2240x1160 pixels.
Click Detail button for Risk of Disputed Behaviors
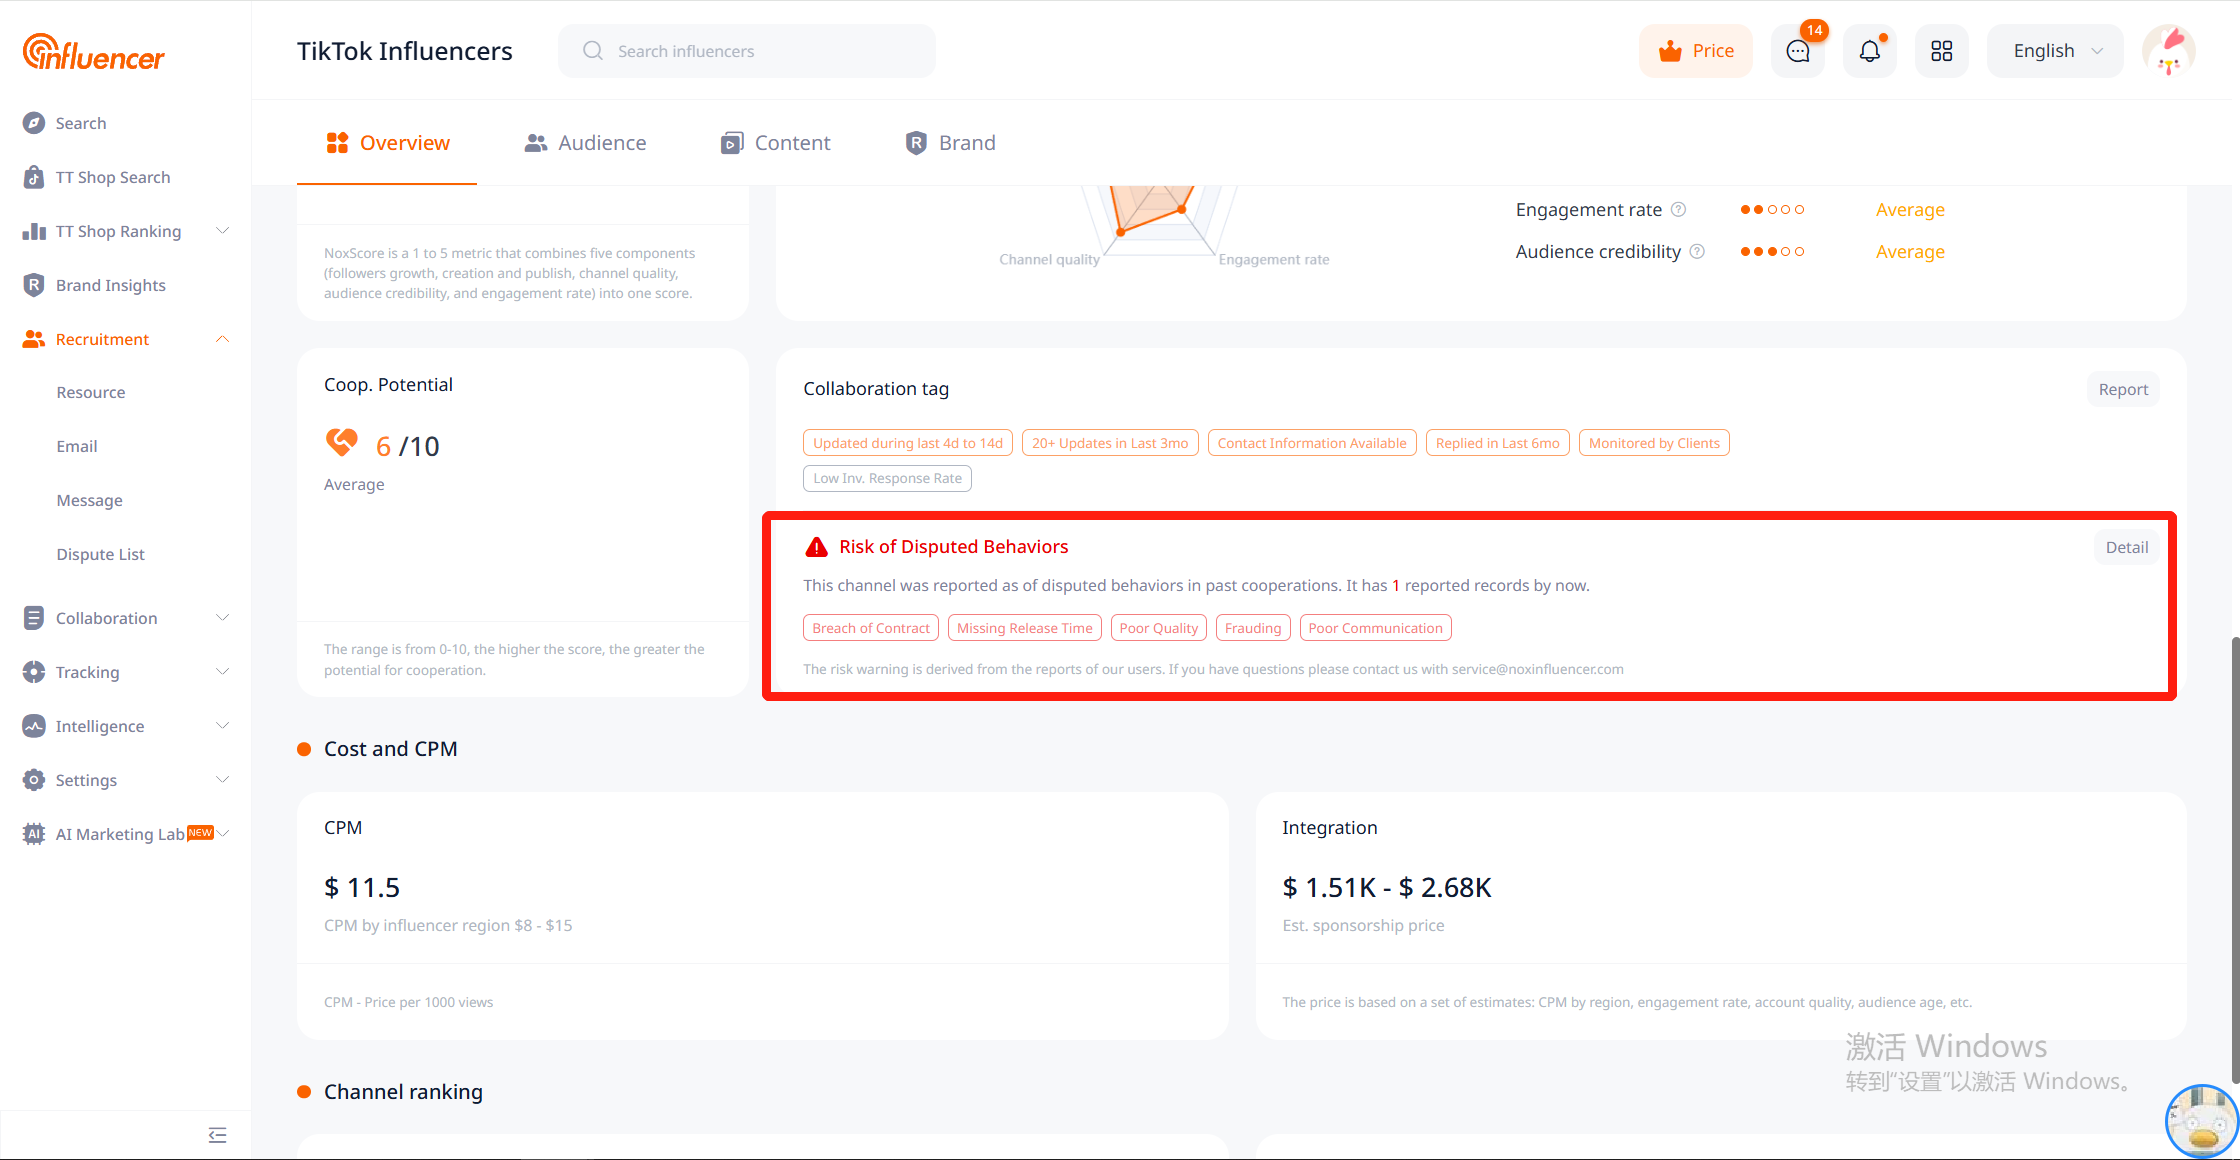point(2126,547)
